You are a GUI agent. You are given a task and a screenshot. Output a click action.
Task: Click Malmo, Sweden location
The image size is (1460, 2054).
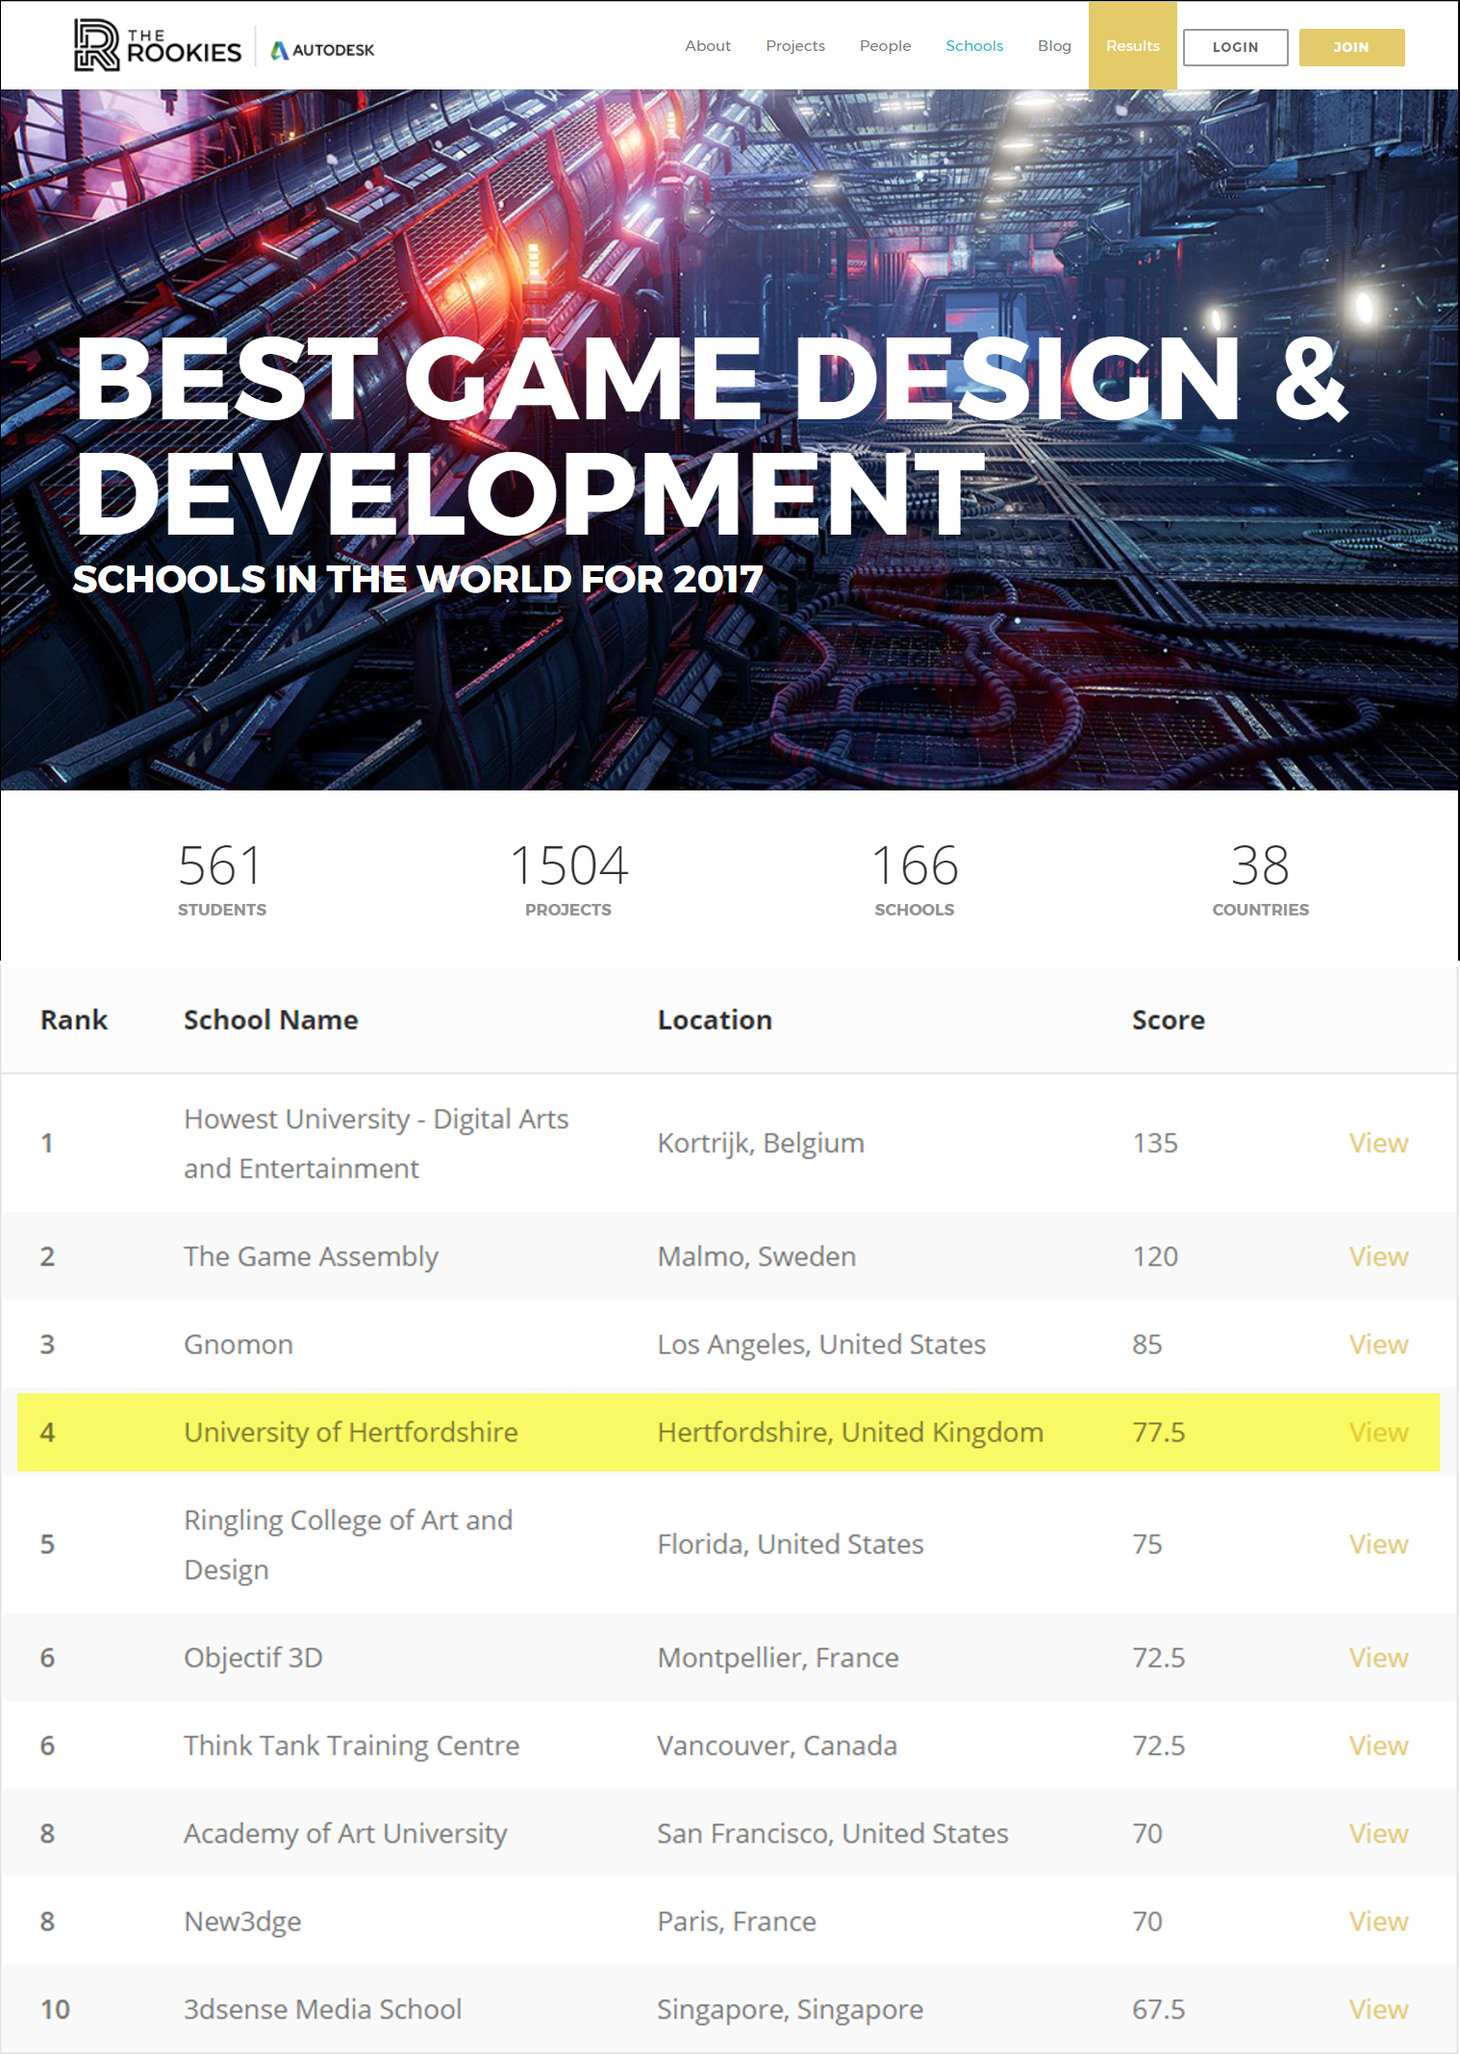tap(757, 1256)
